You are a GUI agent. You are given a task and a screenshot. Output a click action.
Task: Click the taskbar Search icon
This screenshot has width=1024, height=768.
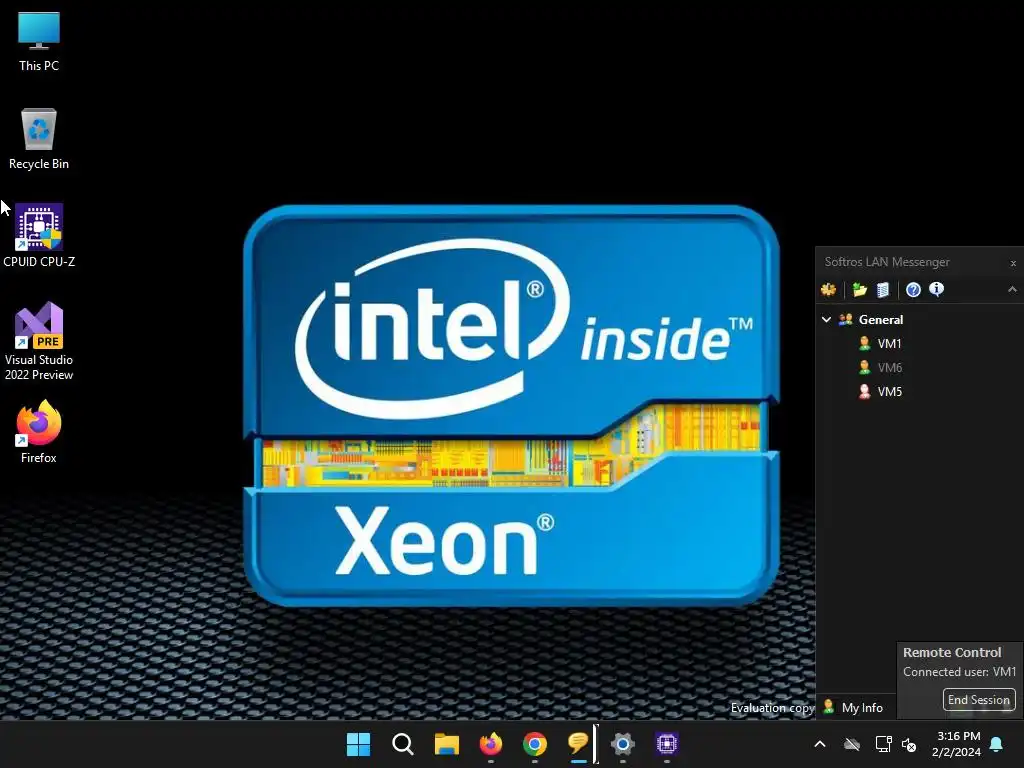click(402, 744)
